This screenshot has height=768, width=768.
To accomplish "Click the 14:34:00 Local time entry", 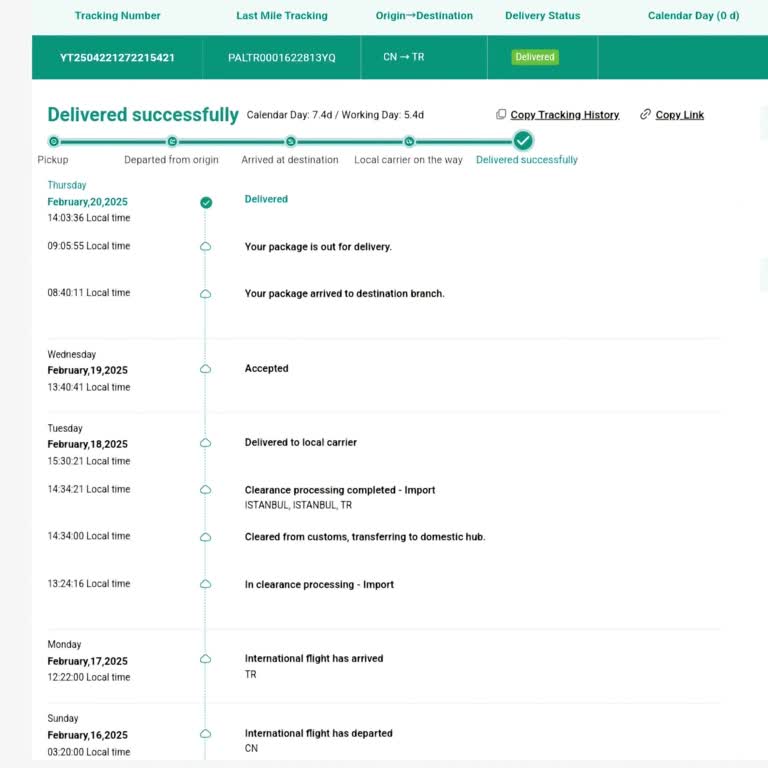I will tap(89, 536).
